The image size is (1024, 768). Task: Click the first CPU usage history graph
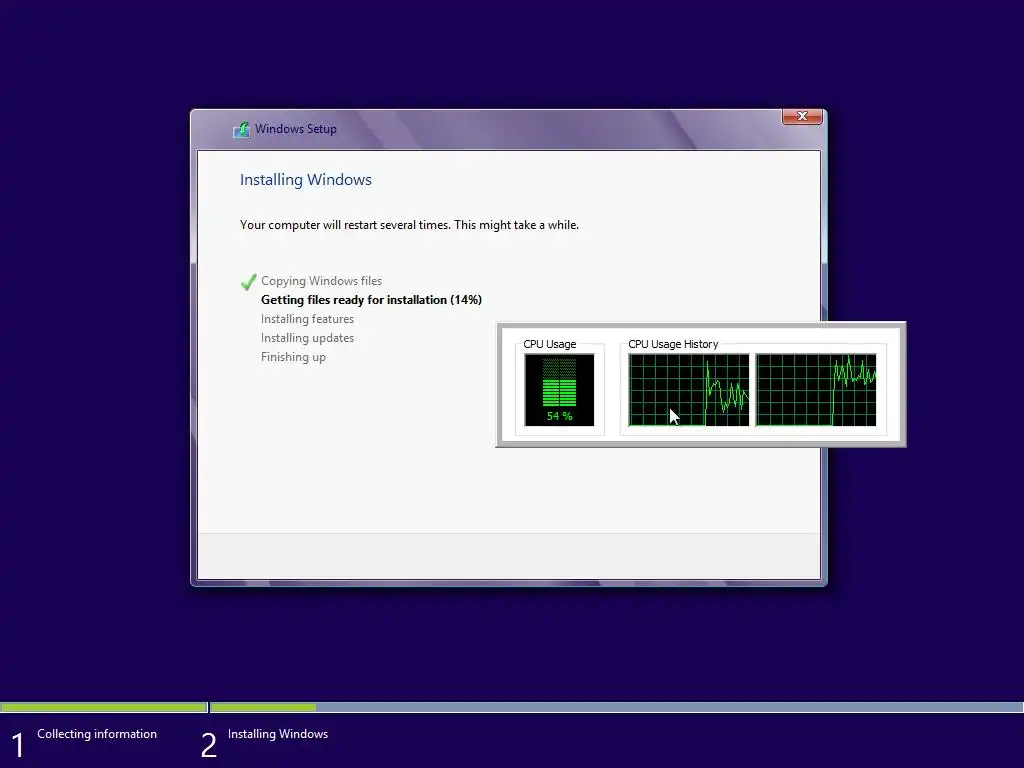click(688, 390)
